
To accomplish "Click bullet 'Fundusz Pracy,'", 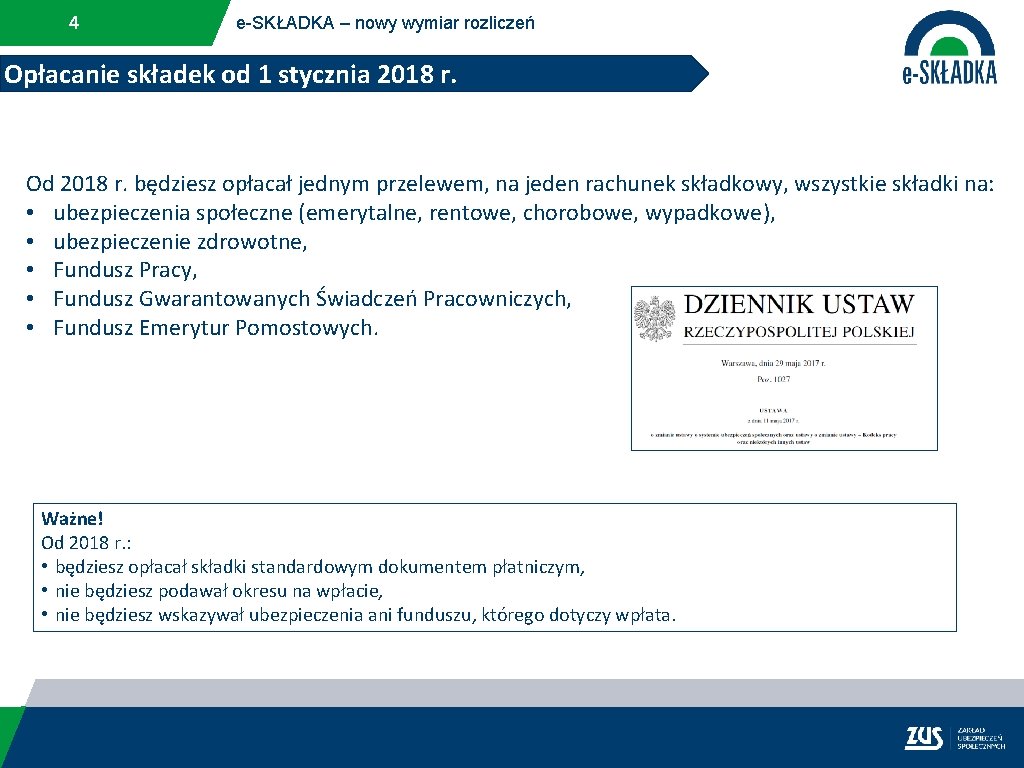I will click(x=125, y=270).
